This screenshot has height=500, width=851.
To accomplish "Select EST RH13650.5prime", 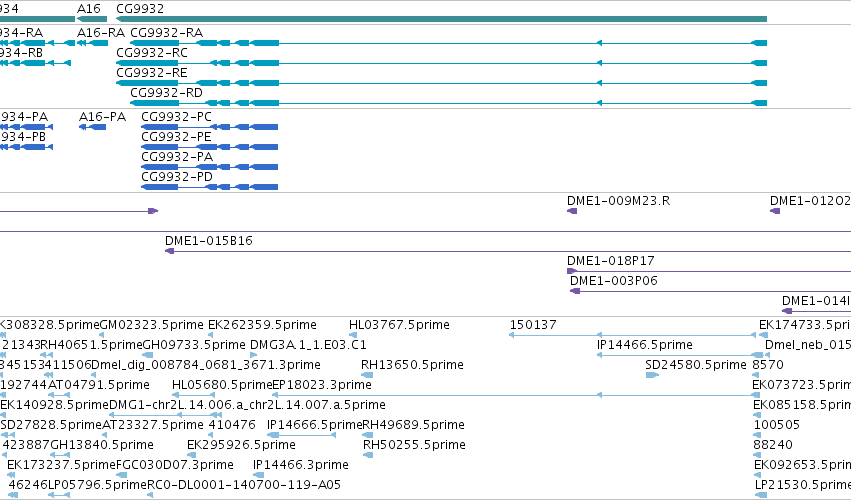I will (x=412, y=365).
